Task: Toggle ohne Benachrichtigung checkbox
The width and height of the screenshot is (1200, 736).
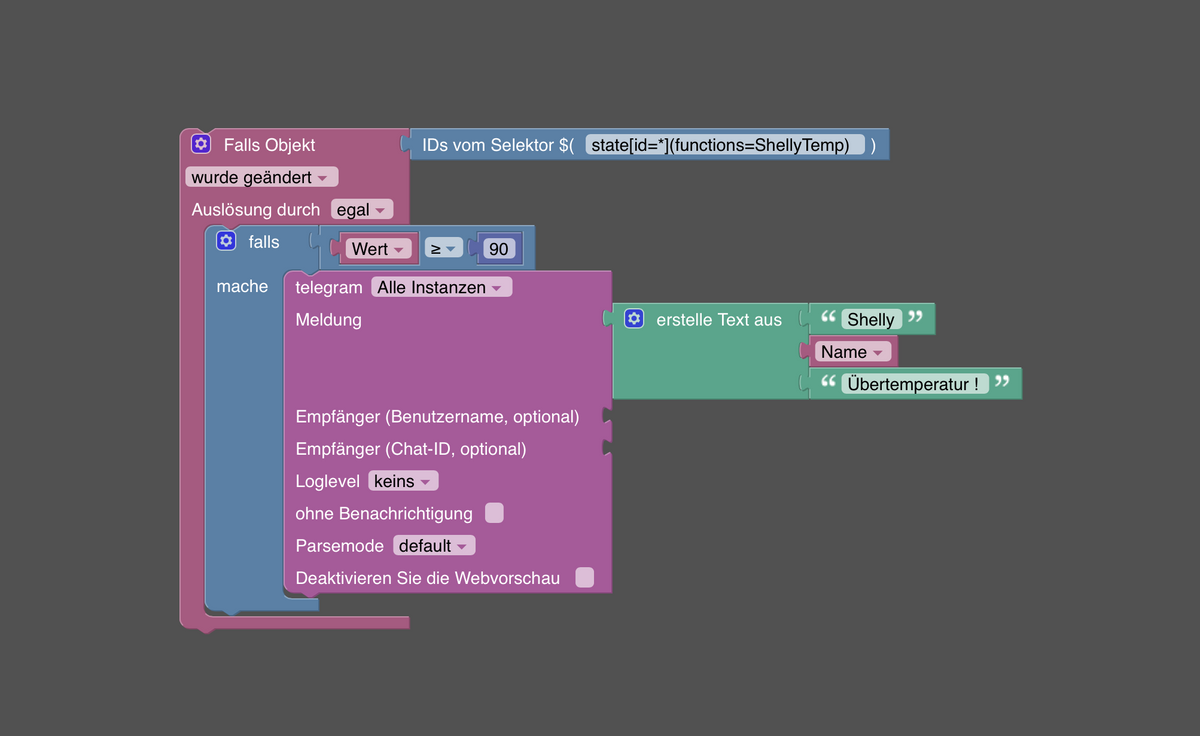Action: pos(494,513)
